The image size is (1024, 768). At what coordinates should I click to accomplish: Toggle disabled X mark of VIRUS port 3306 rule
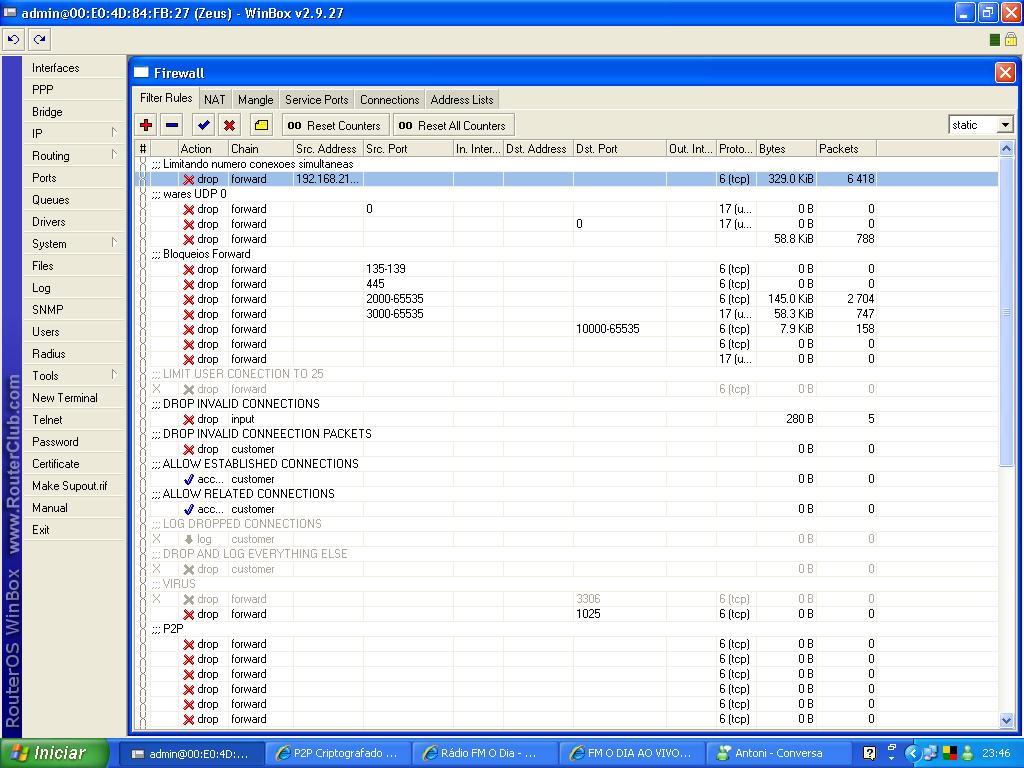pyautogui.click(x=157, y=599)
